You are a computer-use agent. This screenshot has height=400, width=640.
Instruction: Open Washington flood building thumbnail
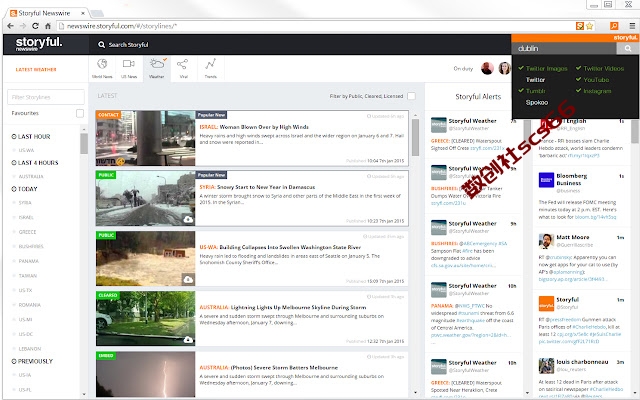pyautogui.click(x=146, y=258)
